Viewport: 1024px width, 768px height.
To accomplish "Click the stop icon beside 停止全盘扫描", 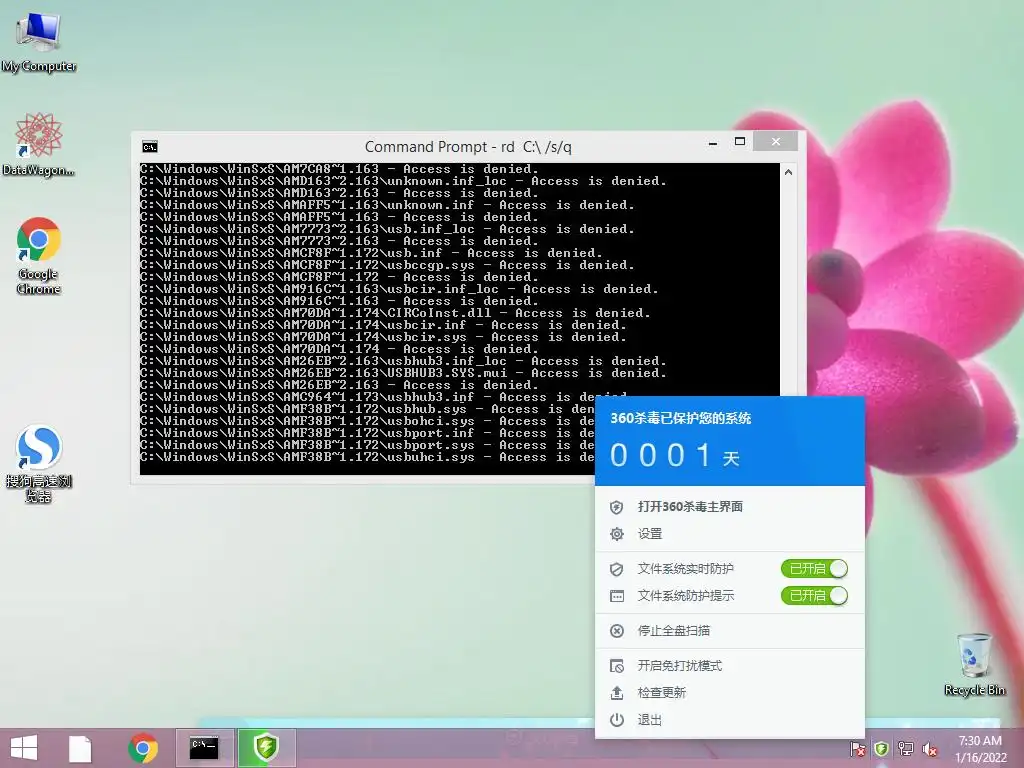I will pyautogui.click(x=616, y=631).
